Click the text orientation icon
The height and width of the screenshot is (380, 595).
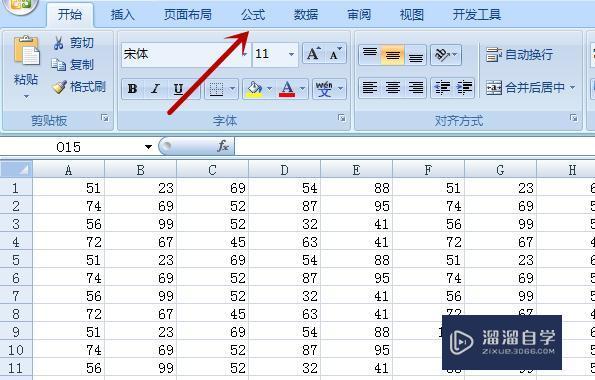click(441, 55)
